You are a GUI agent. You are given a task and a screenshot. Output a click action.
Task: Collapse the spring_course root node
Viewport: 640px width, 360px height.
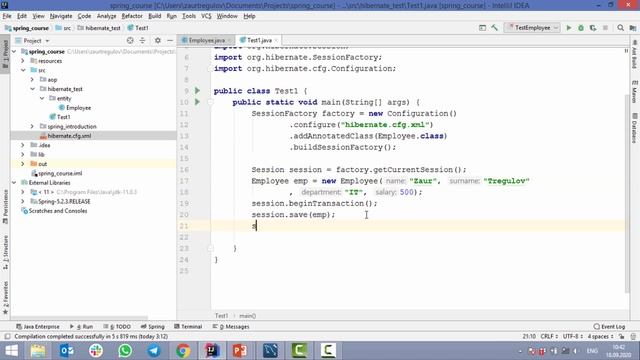tap(15, 52)
